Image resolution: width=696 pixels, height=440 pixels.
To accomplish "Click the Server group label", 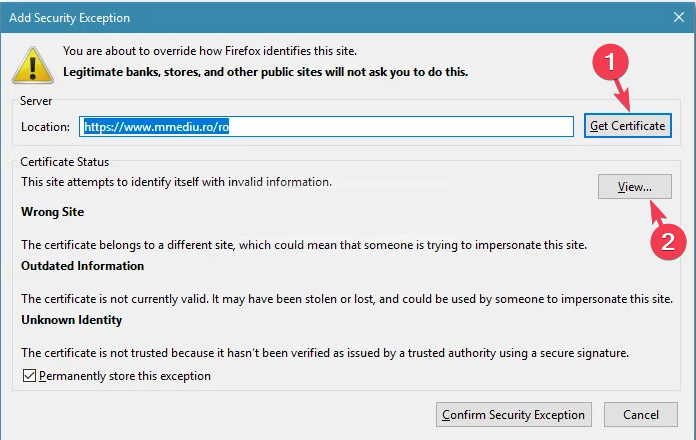I will click(x=36, y=101).
